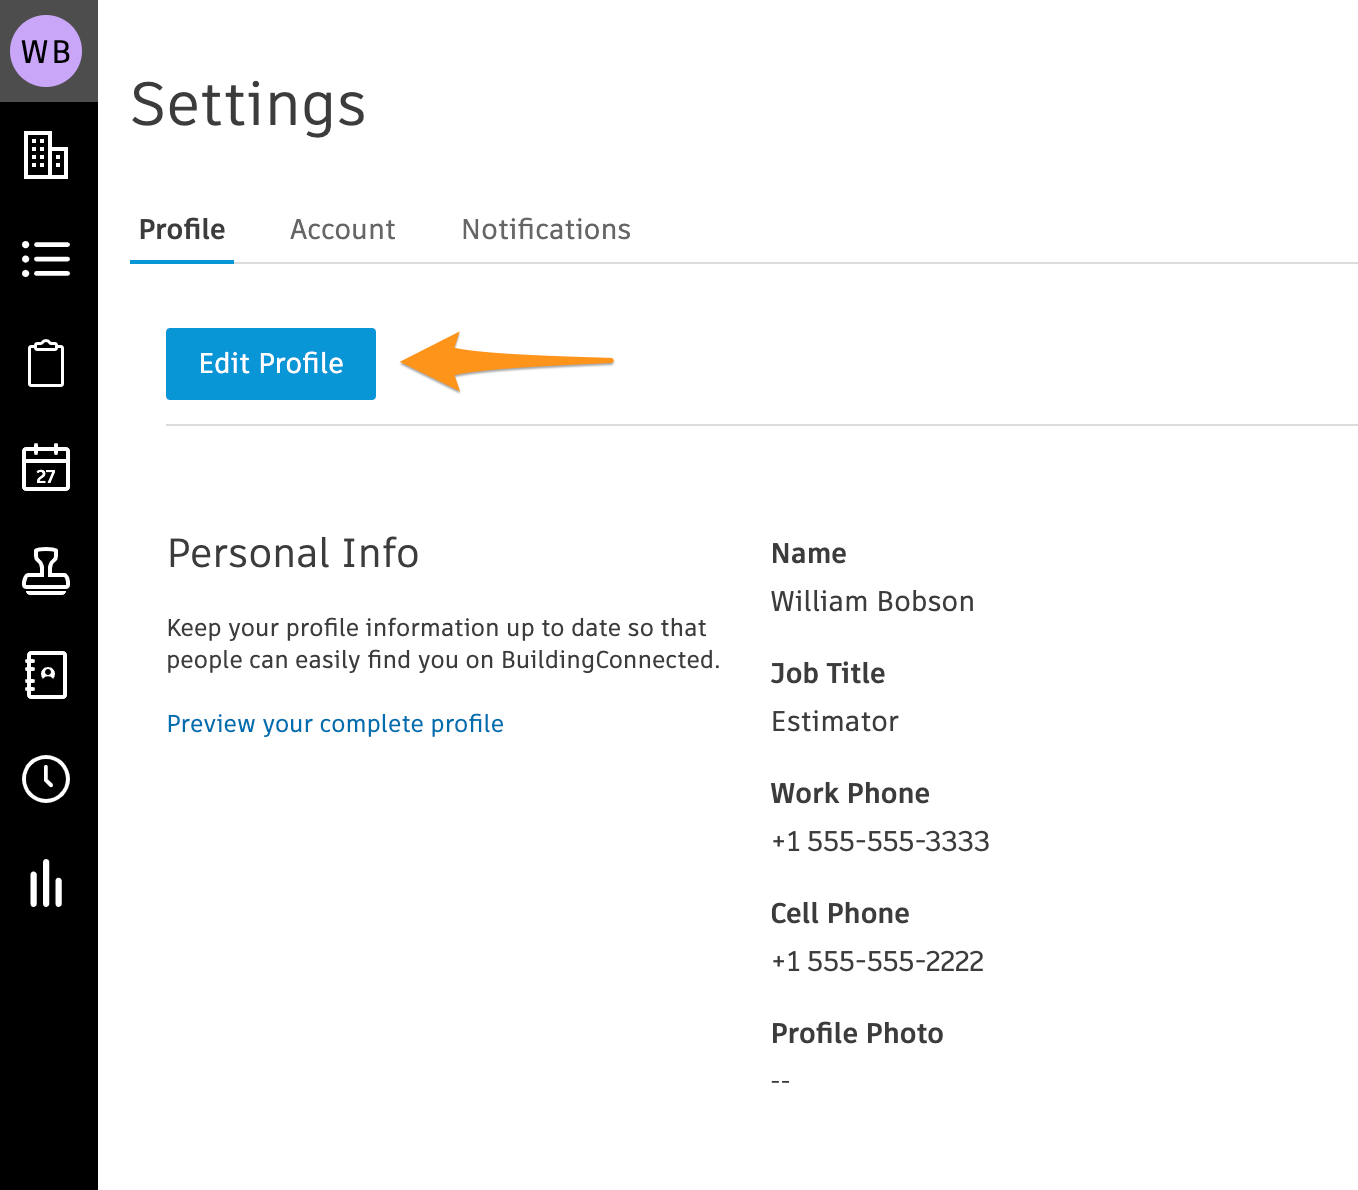The height and width of the screenshot is (1190, 1358).
Task: Select the clock icon in sidebar
Action: click(46, 779)
